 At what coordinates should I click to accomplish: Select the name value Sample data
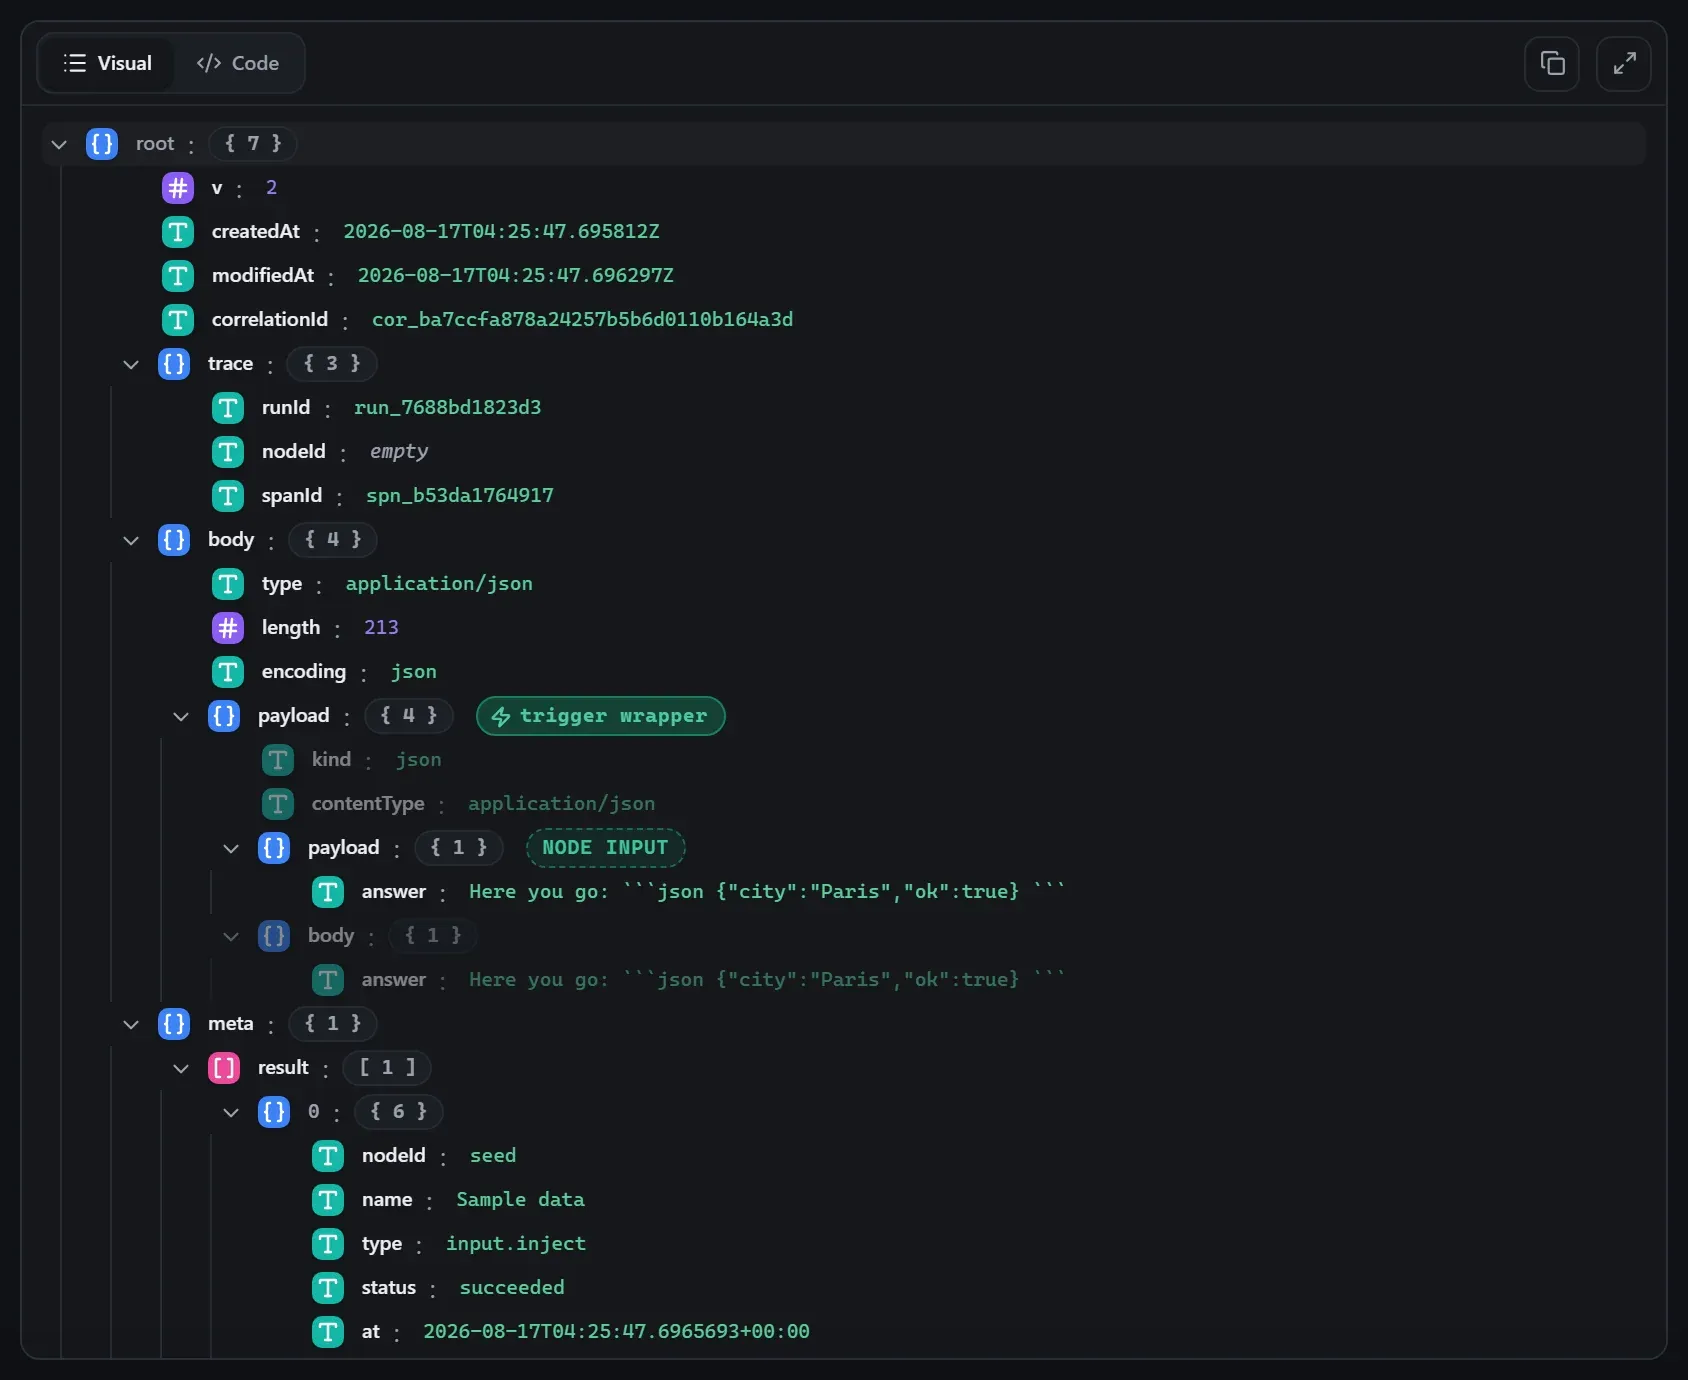click(x=520, y=1200)
